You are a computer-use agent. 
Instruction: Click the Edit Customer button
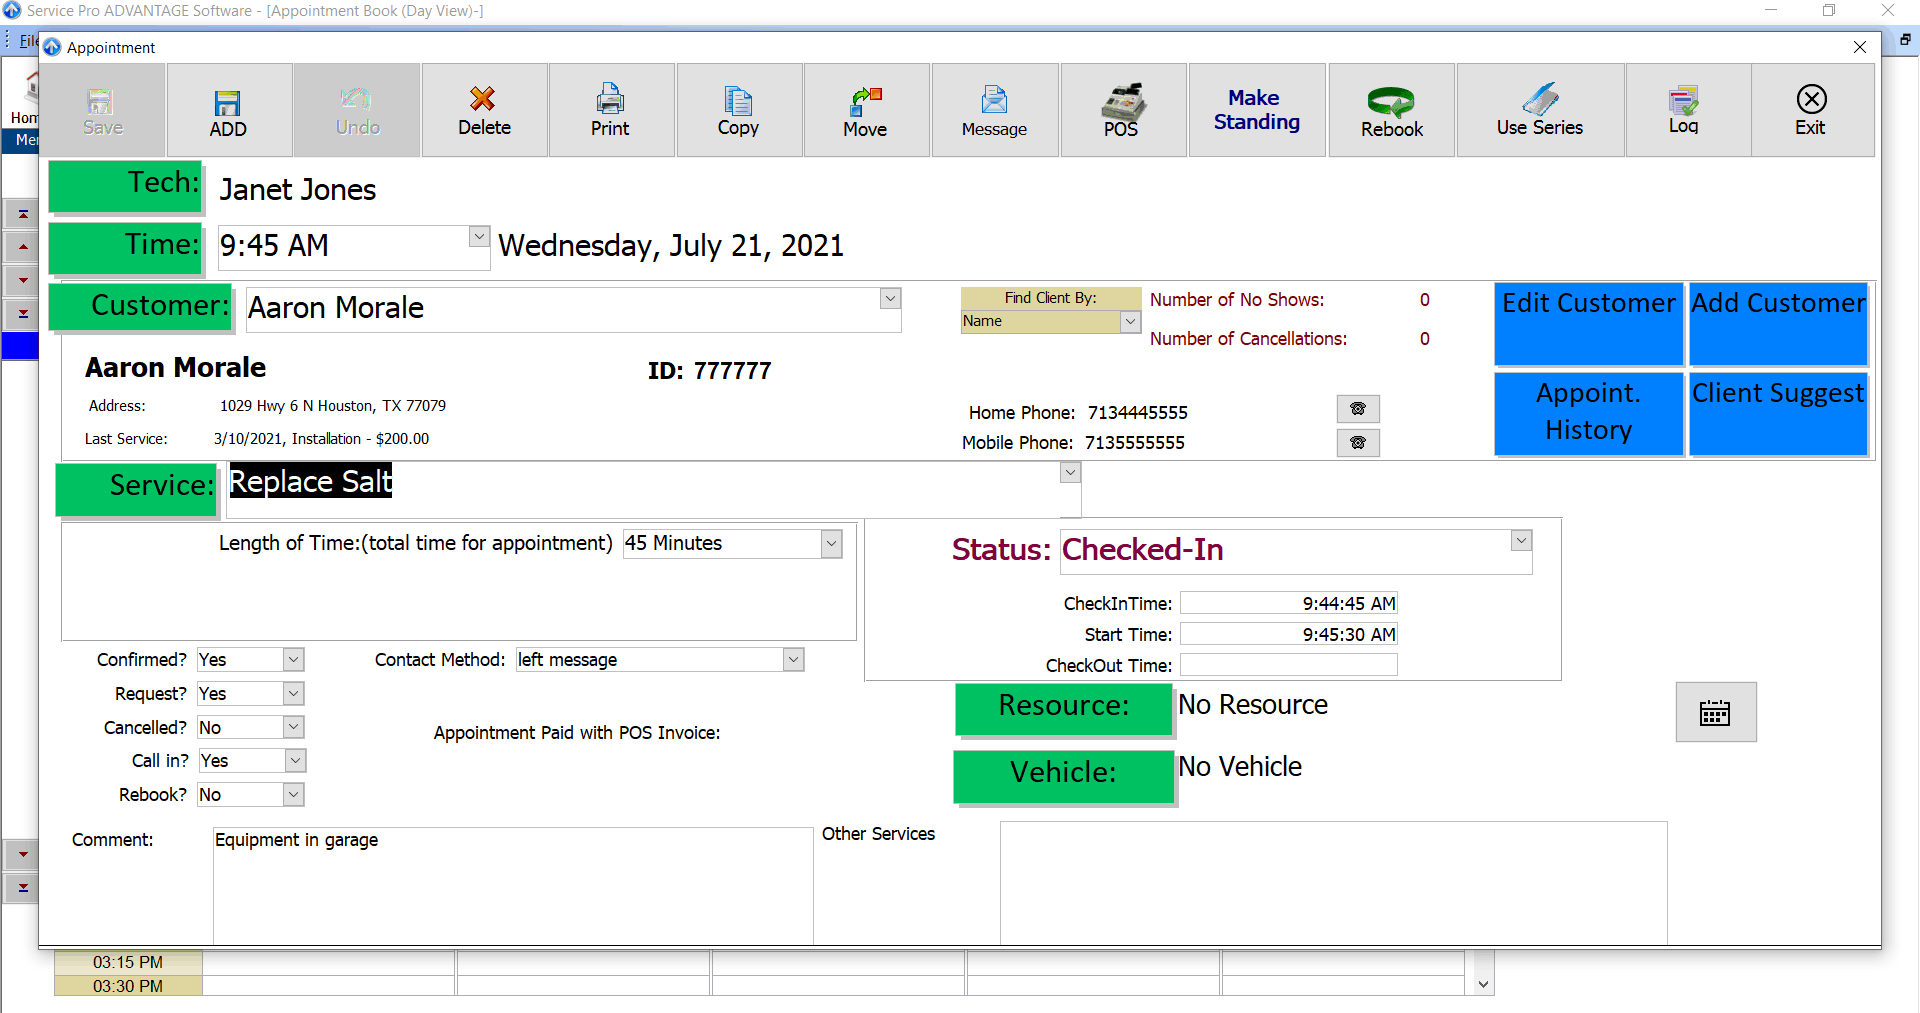coord(1589,324)
